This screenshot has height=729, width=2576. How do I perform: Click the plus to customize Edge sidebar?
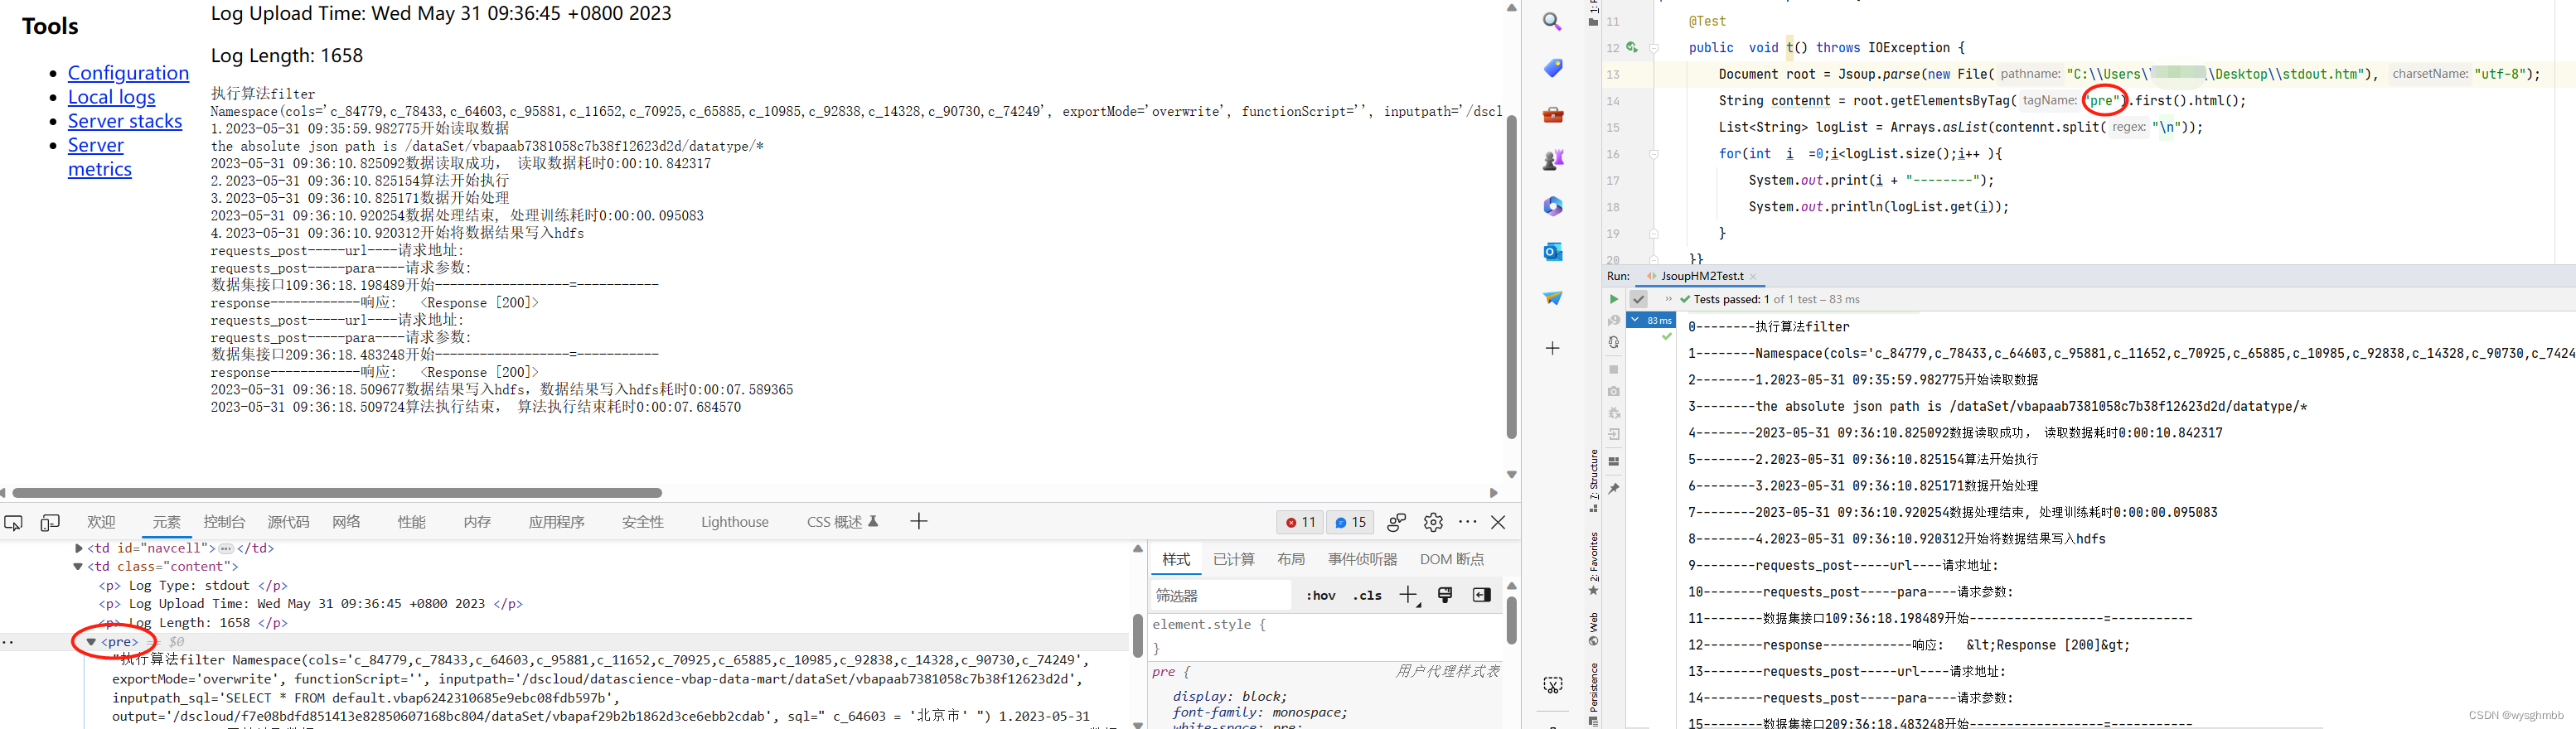1552,348
